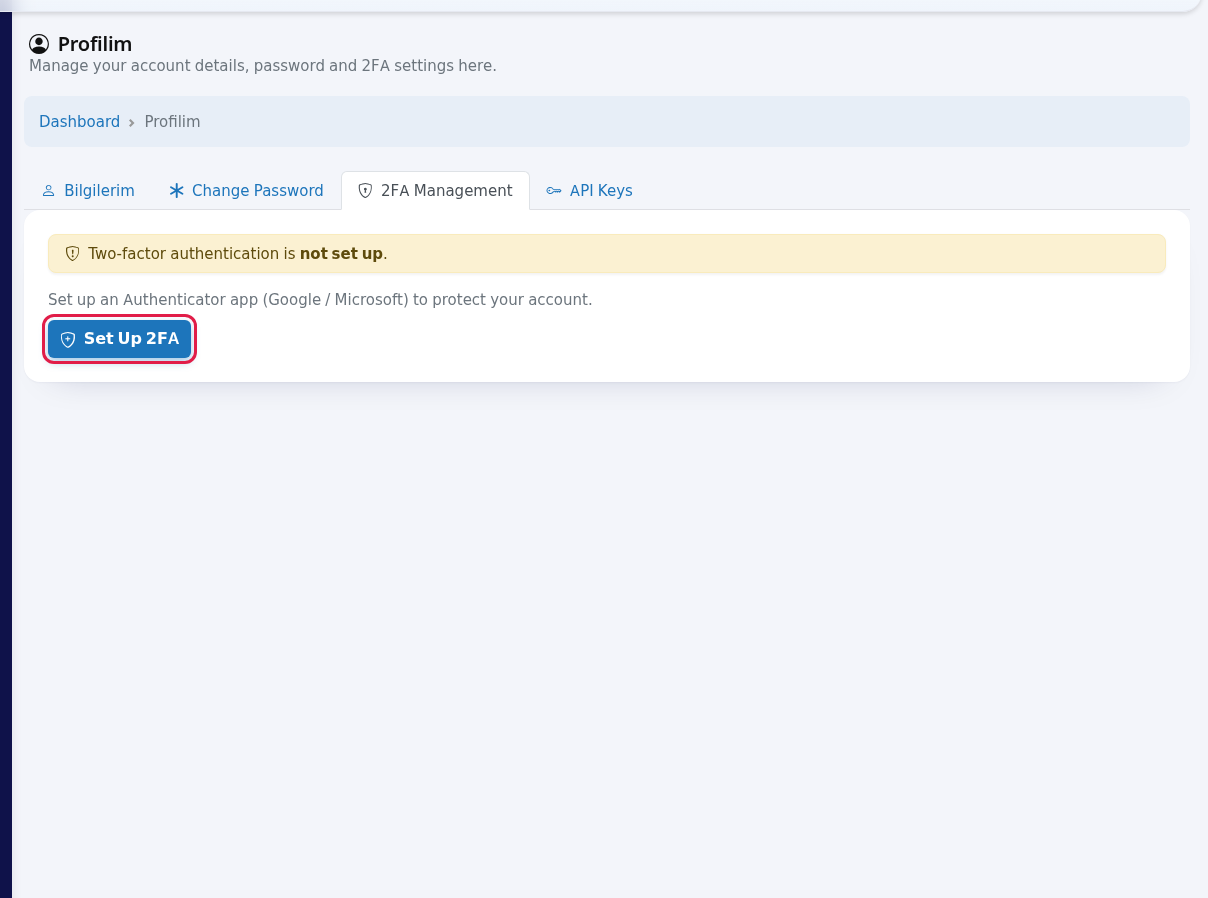Click the asterisk icon on Change Password tab
1208x898 pixels.
pos(177,190)
